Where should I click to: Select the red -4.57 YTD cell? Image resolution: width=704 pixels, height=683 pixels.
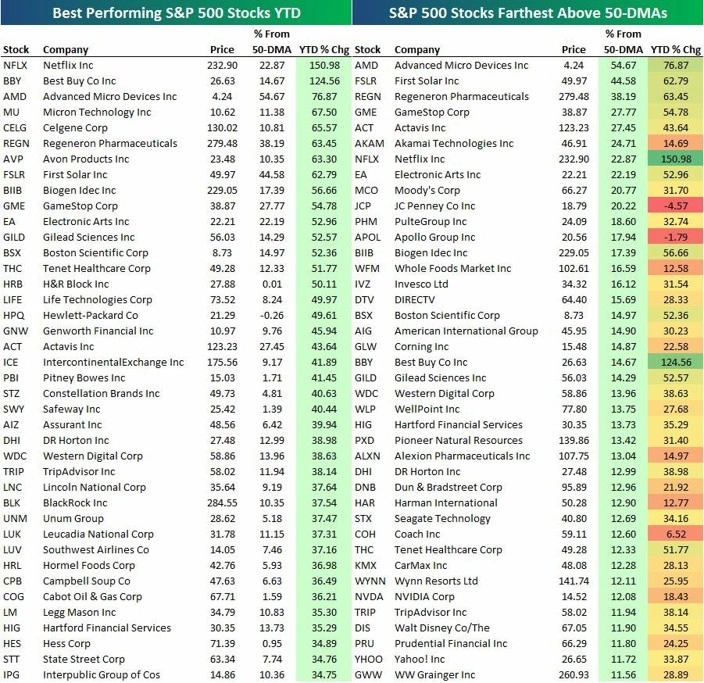[676, 206]
